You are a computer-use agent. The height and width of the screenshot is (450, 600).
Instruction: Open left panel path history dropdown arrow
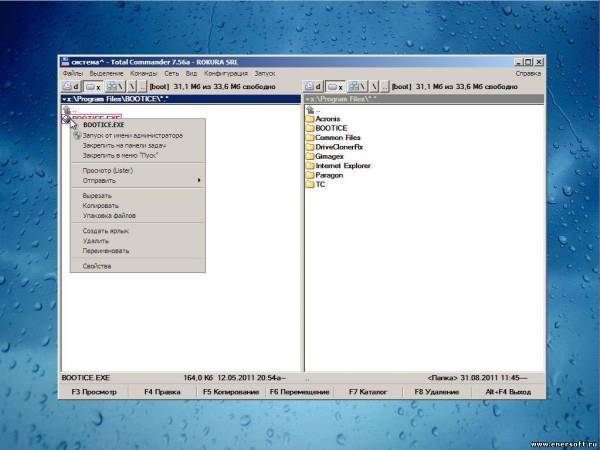[x=64, y=99]
